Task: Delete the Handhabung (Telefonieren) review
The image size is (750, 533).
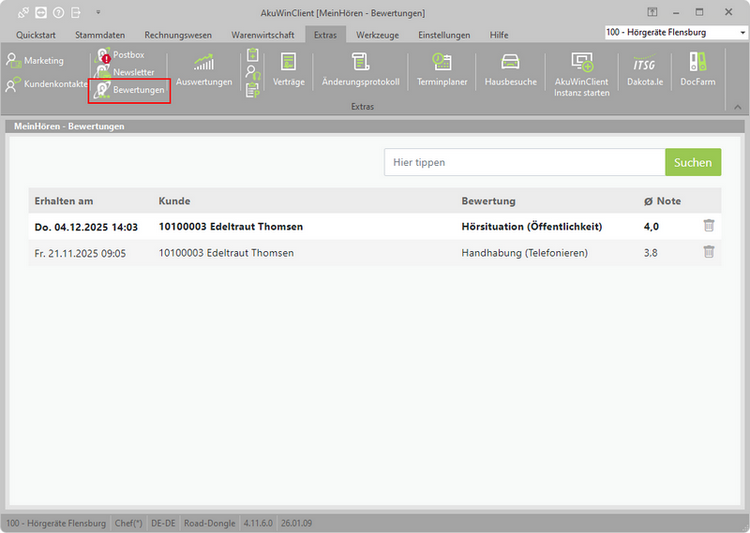Action: 709,253
